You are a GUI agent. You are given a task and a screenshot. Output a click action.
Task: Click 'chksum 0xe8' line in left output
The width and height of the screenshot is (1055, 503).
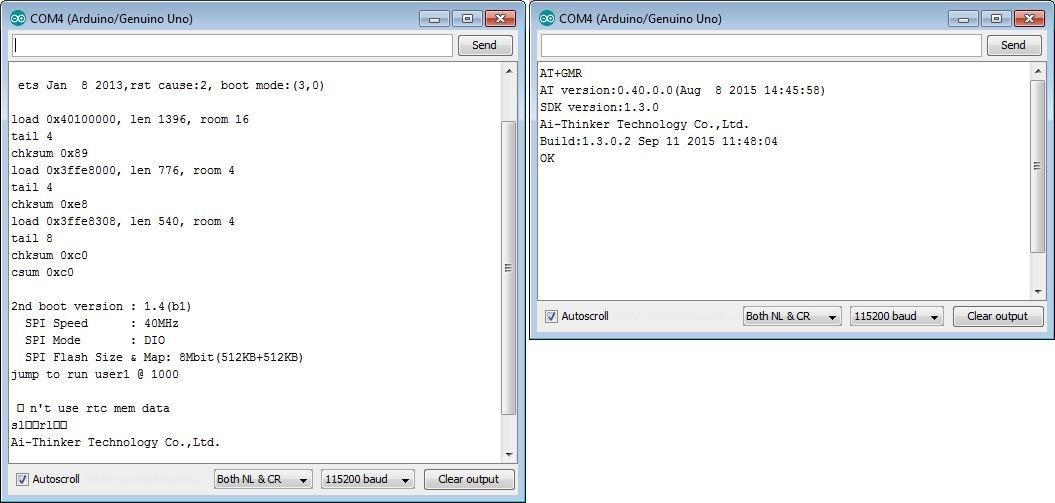[49, 204]
